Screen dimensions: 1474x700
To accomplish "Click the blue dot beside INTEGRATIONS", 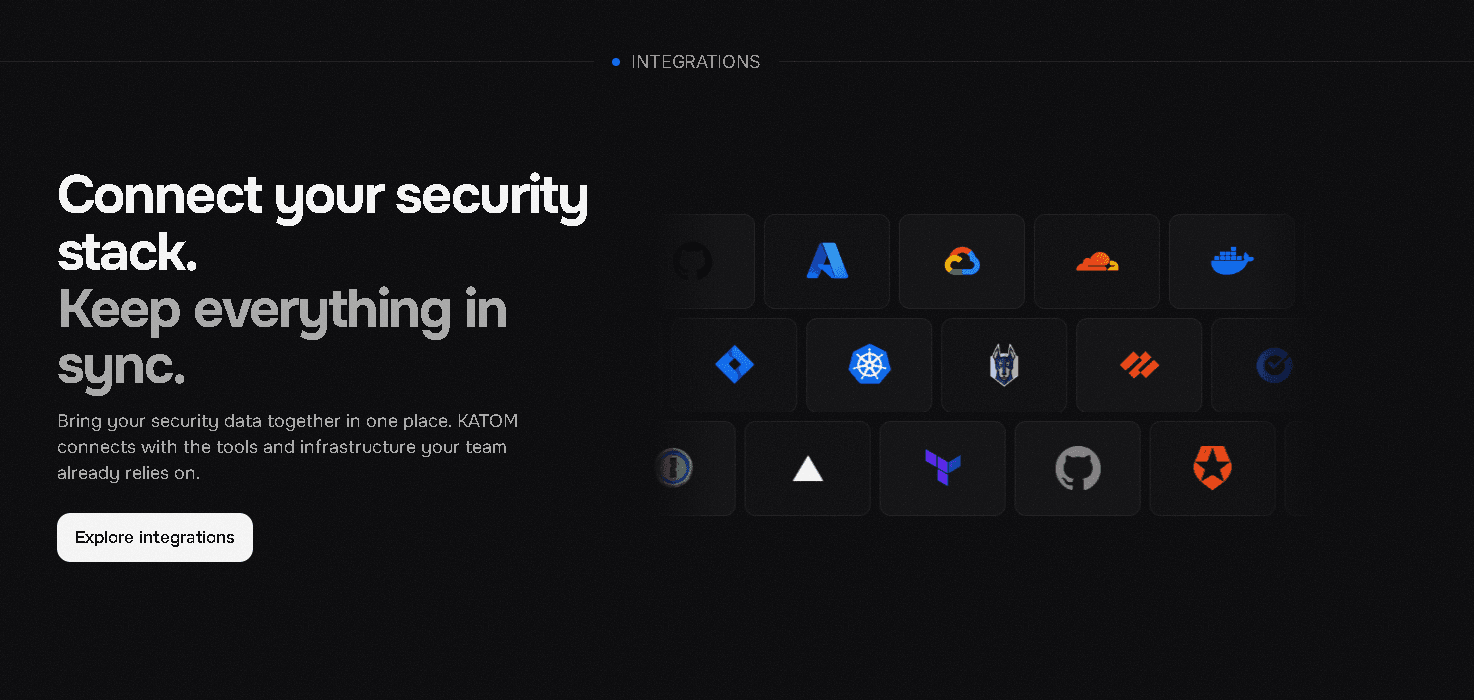I will coord(616,62).
